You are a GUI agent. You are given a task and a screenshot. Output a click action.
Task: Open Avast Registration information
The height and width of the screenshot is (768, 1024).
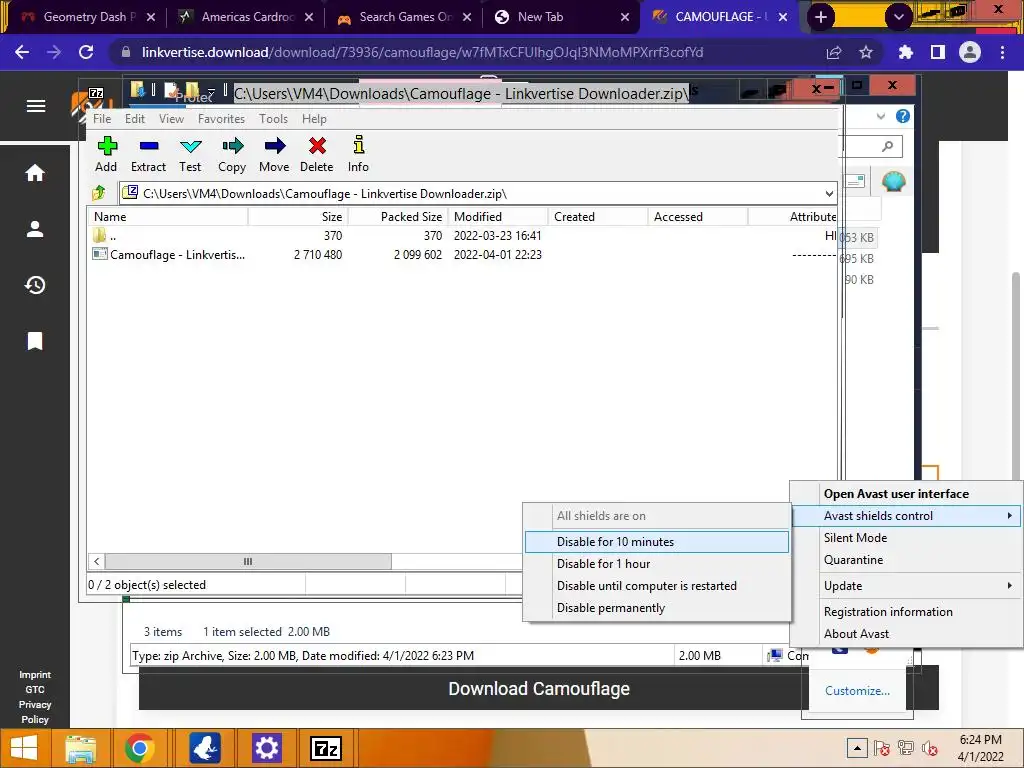906,611
